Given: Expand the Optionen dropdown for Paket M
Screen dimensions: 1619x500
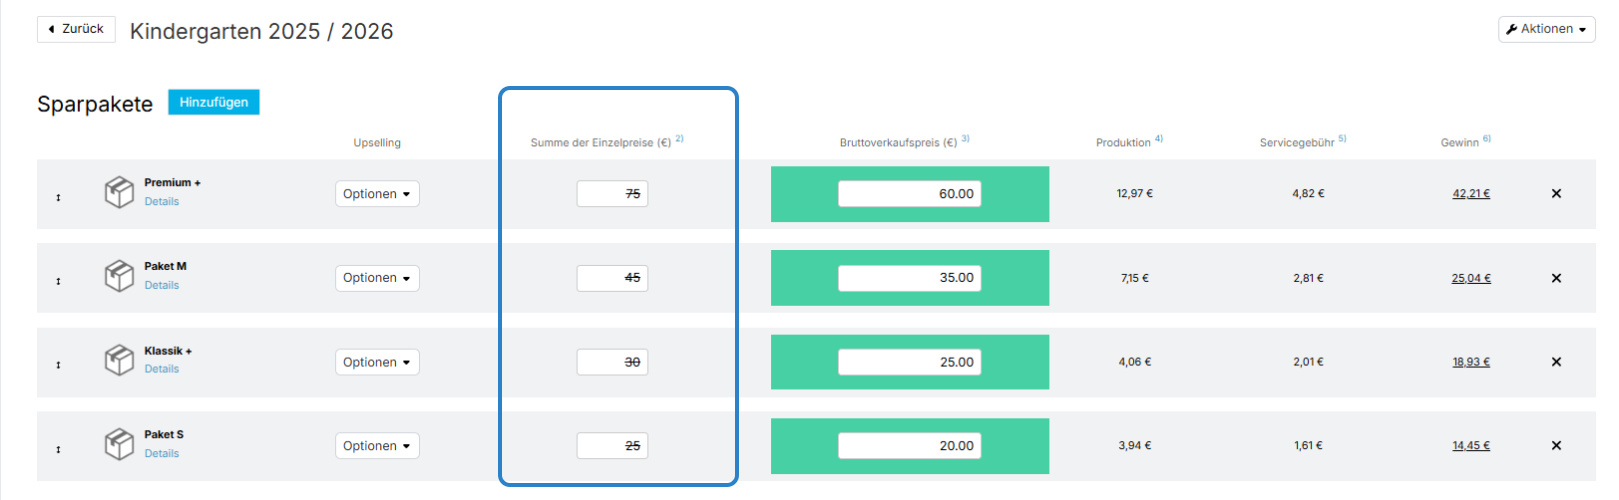Looking at the screenshot, I should pos(377,278).
